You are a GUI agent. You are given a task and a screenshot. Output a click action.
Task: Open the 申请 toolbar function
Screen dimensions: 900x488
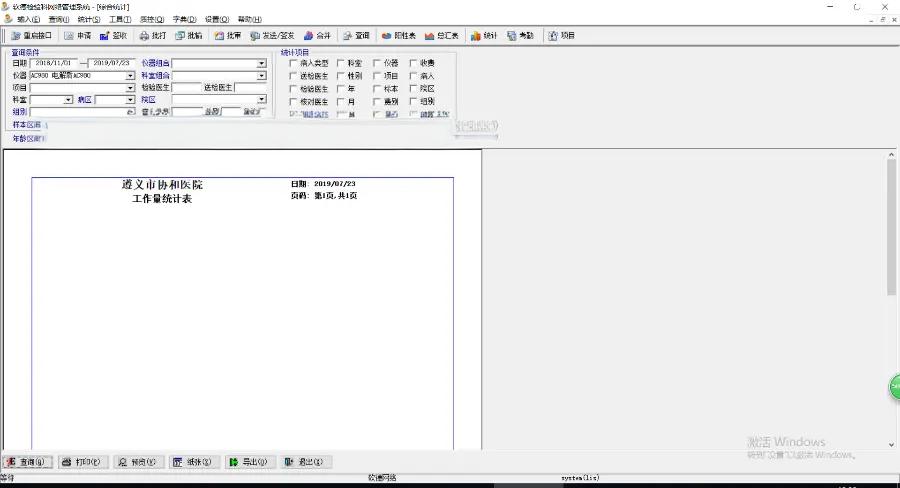point(77,36)
